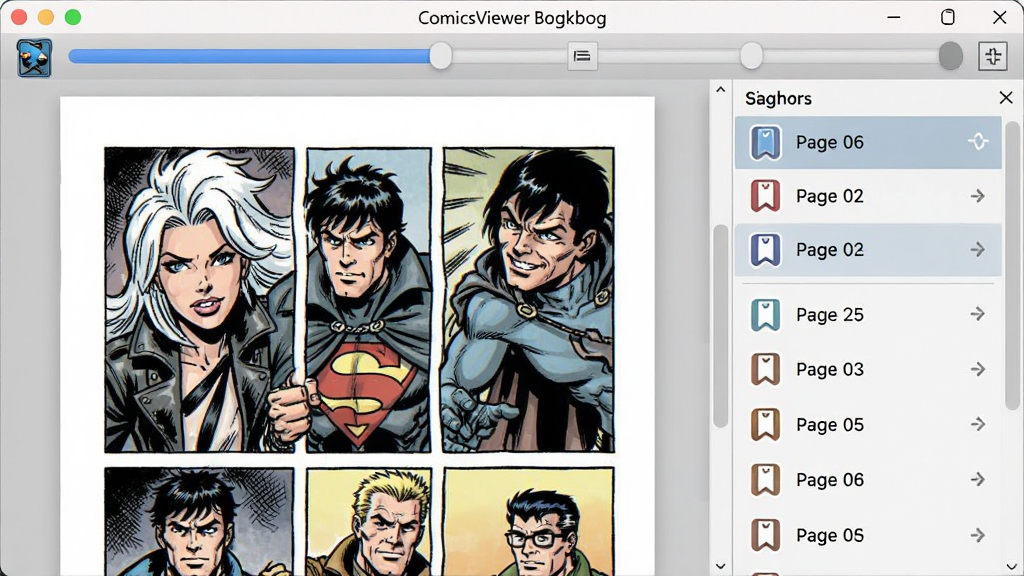Click the blue bookmark icon of highlighted Page 06
The image size is (1024, 576).
click(765, 142)
